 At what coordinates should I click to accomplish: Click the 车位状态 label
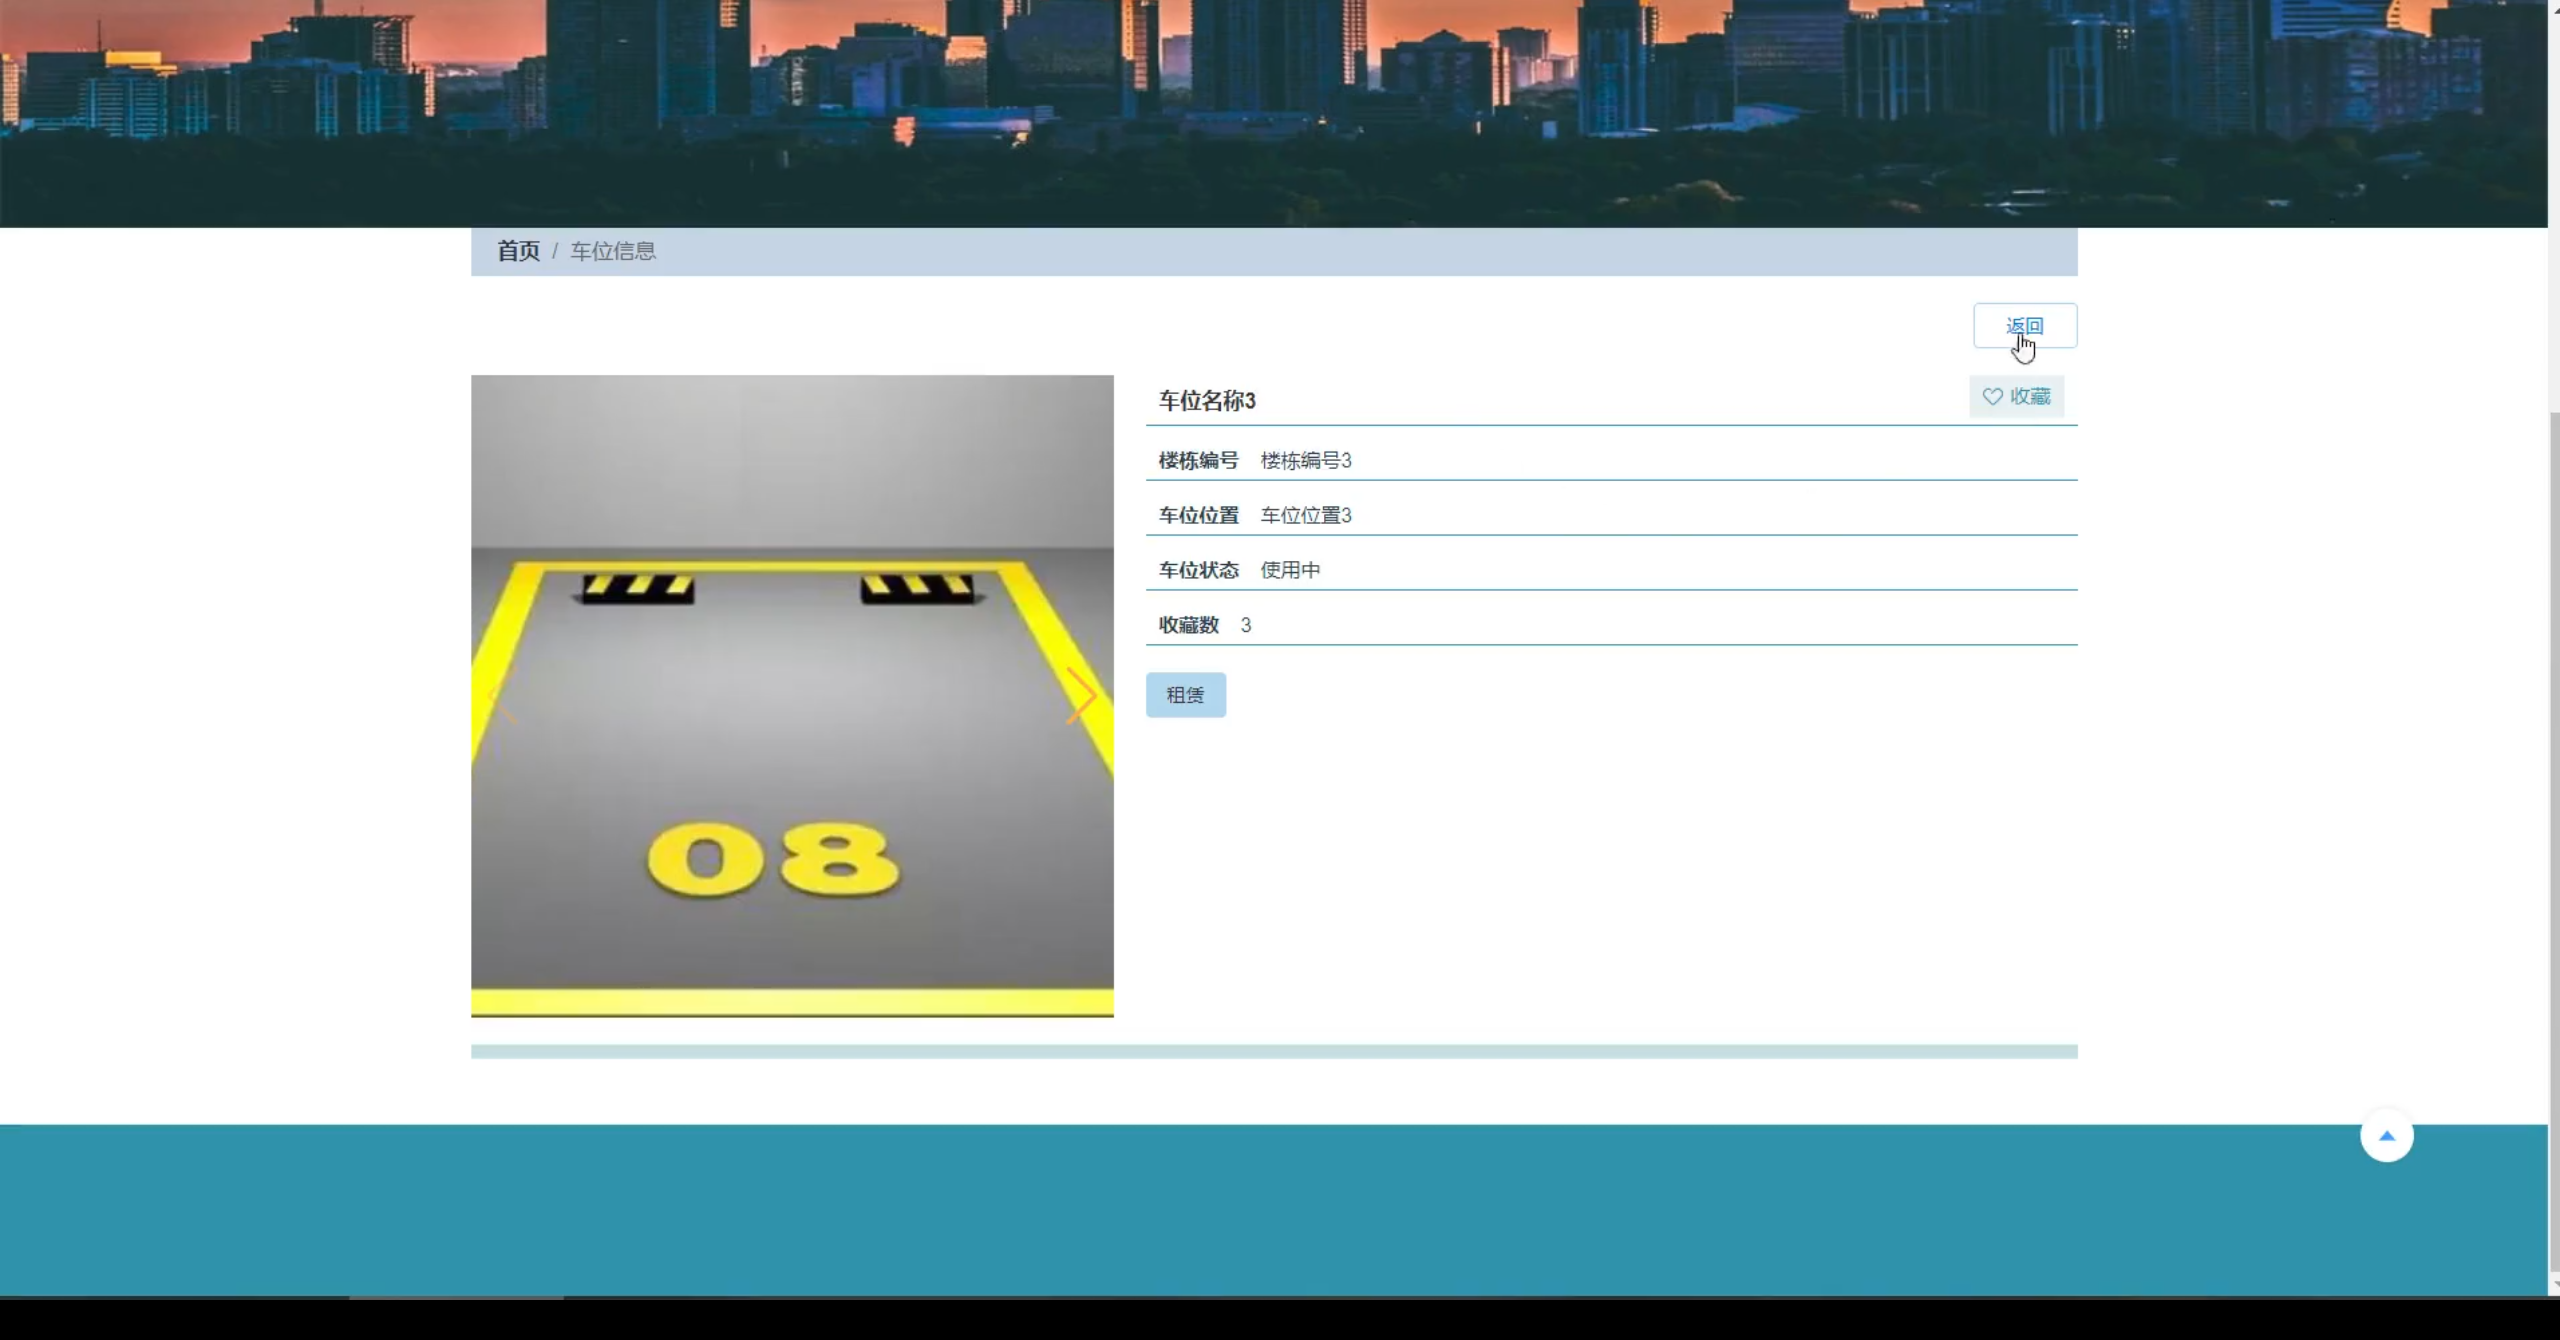point(1198,570)
